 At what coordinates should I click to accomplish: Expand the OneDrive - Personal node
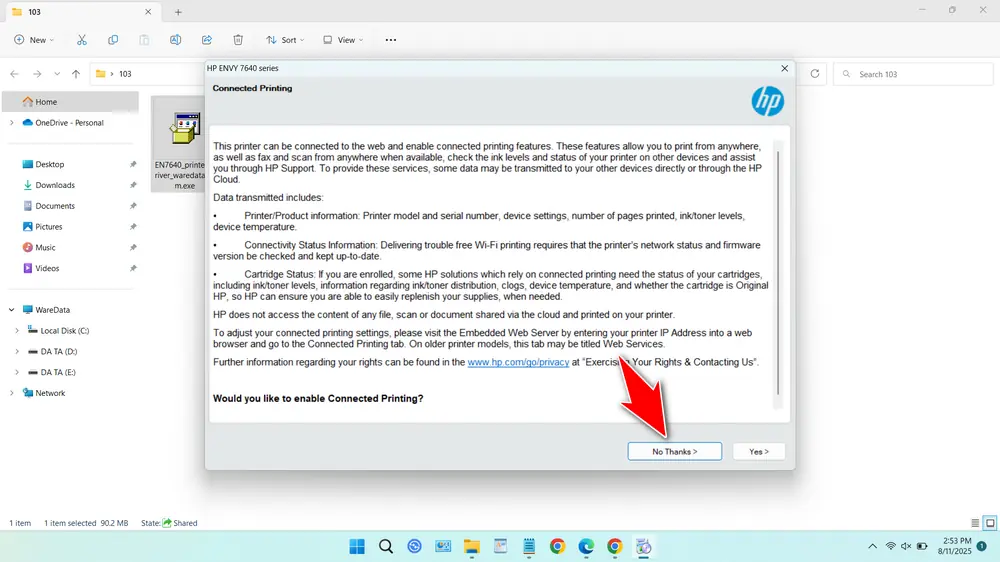click(x=11, y=122)
